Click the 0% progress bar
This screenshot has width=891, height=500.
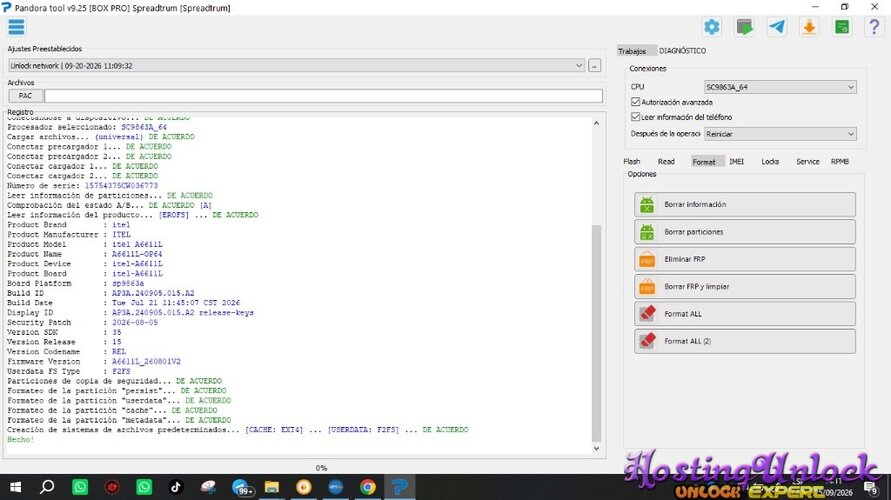(322, 468)
